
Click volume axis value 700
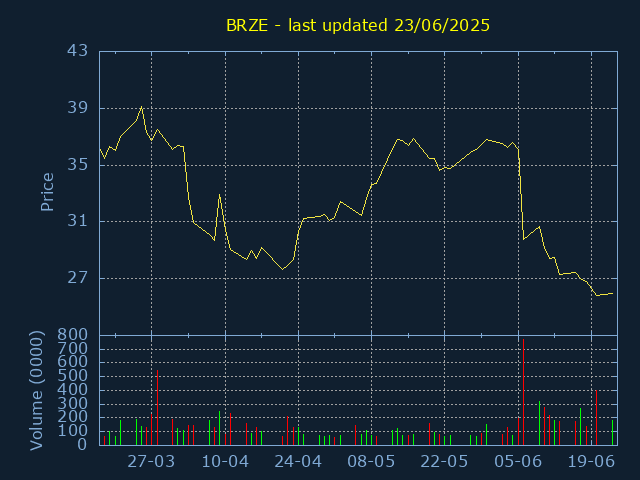[72, 349]
